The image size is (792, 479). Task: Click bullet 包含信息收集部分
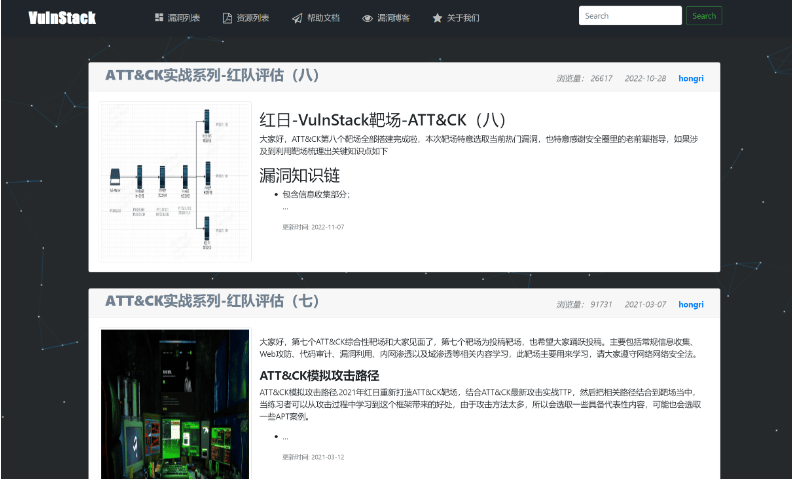[316, 195]
